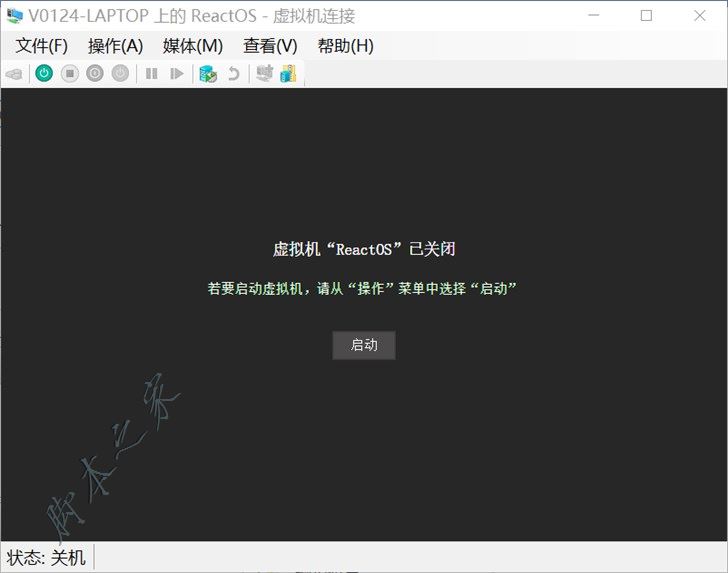This screenshot has width=728, height=573.
Task: Click the Save state toolbar icon
Action: click(x=120, y=73)
